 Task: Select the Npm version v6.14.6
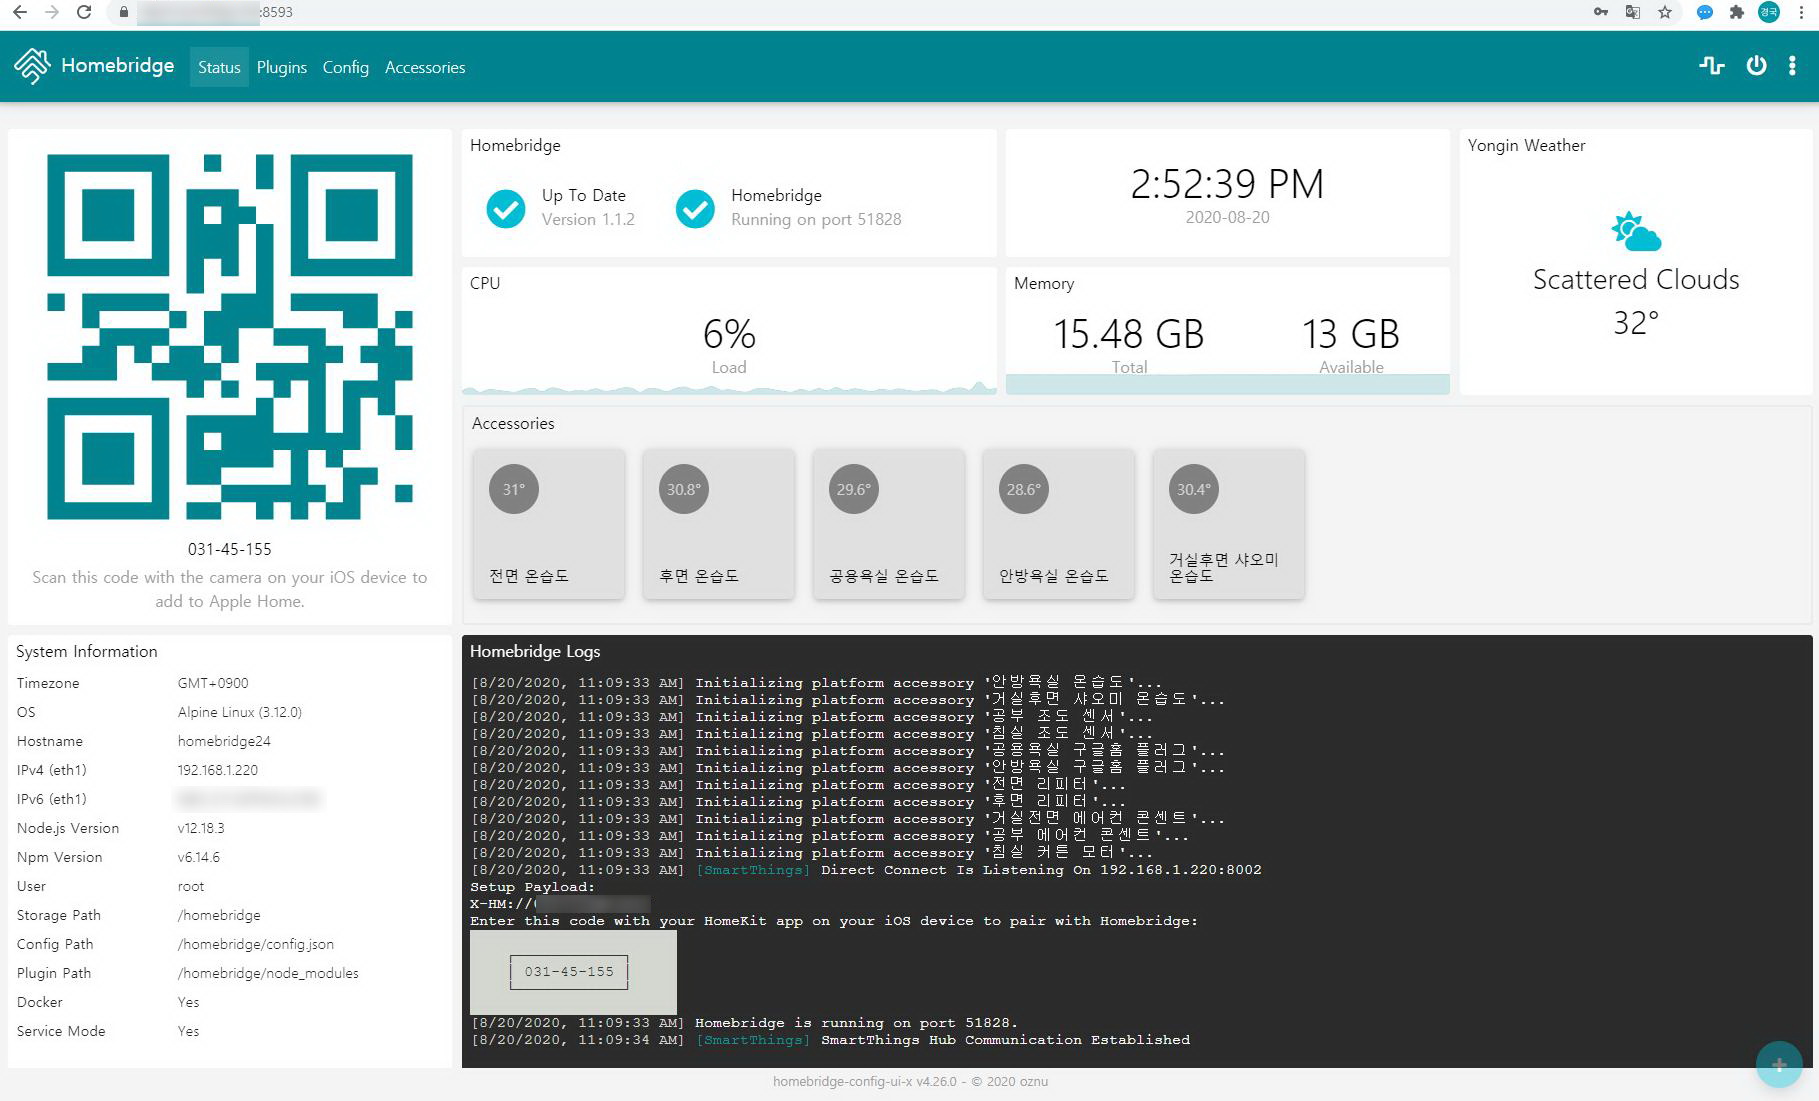[199, 857]
